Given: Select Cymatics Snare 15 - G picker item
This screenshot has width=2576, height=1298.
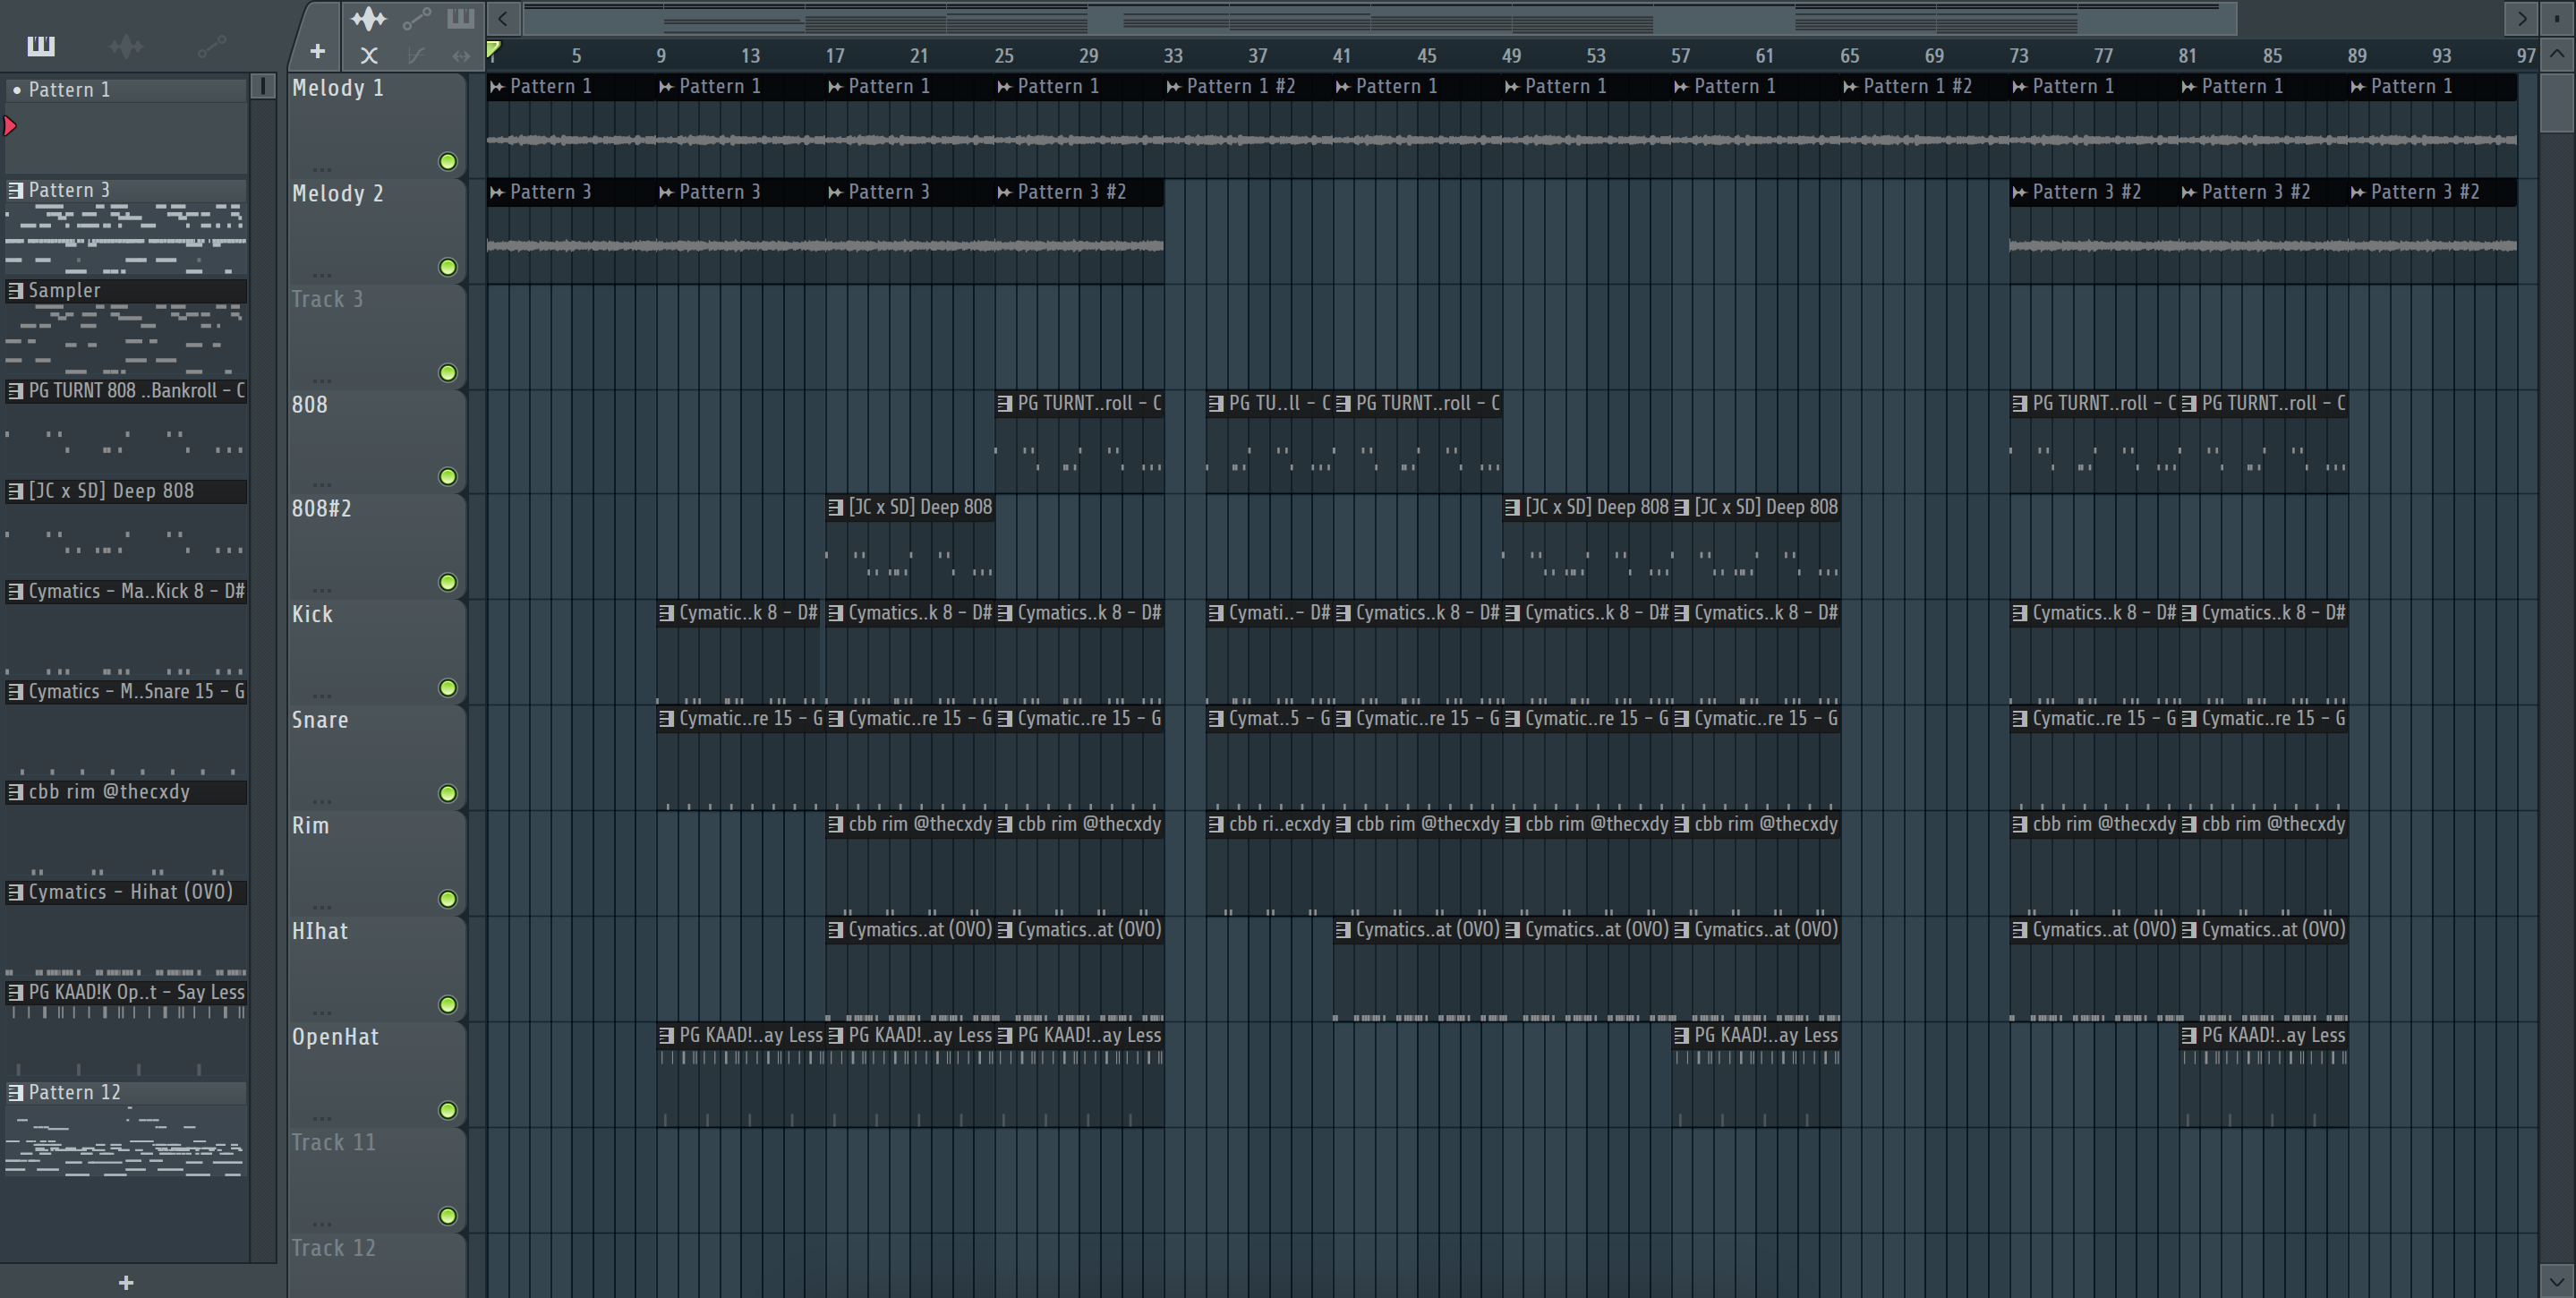Looking at the screenshot, I should click(126, 691).
